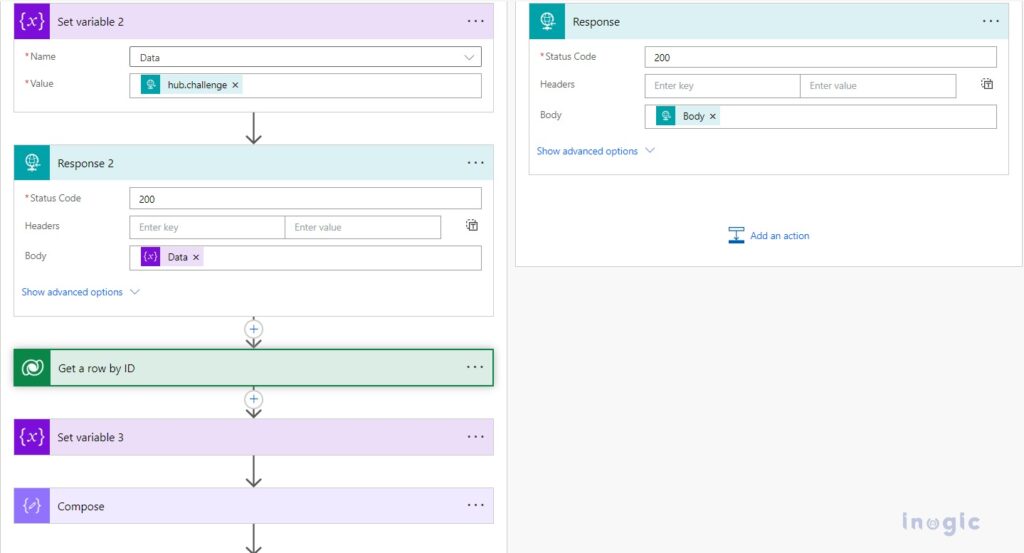Click the Set variable 3 icon
The height and width of the screenshot is (553, 1024).
(x=32, y=437)
